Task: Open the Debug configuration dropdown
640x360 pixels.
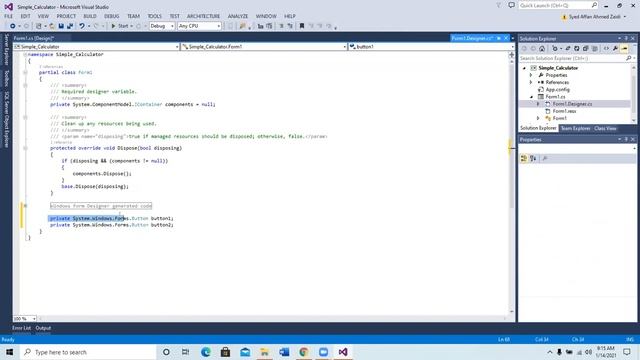Action: point(162,26)
